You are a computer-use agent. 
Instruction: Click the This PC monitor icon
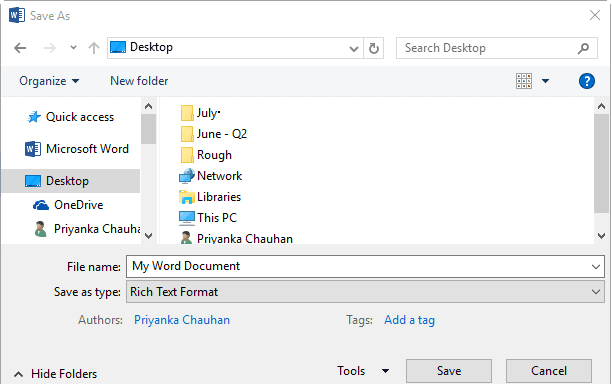[x=187, y=218]
